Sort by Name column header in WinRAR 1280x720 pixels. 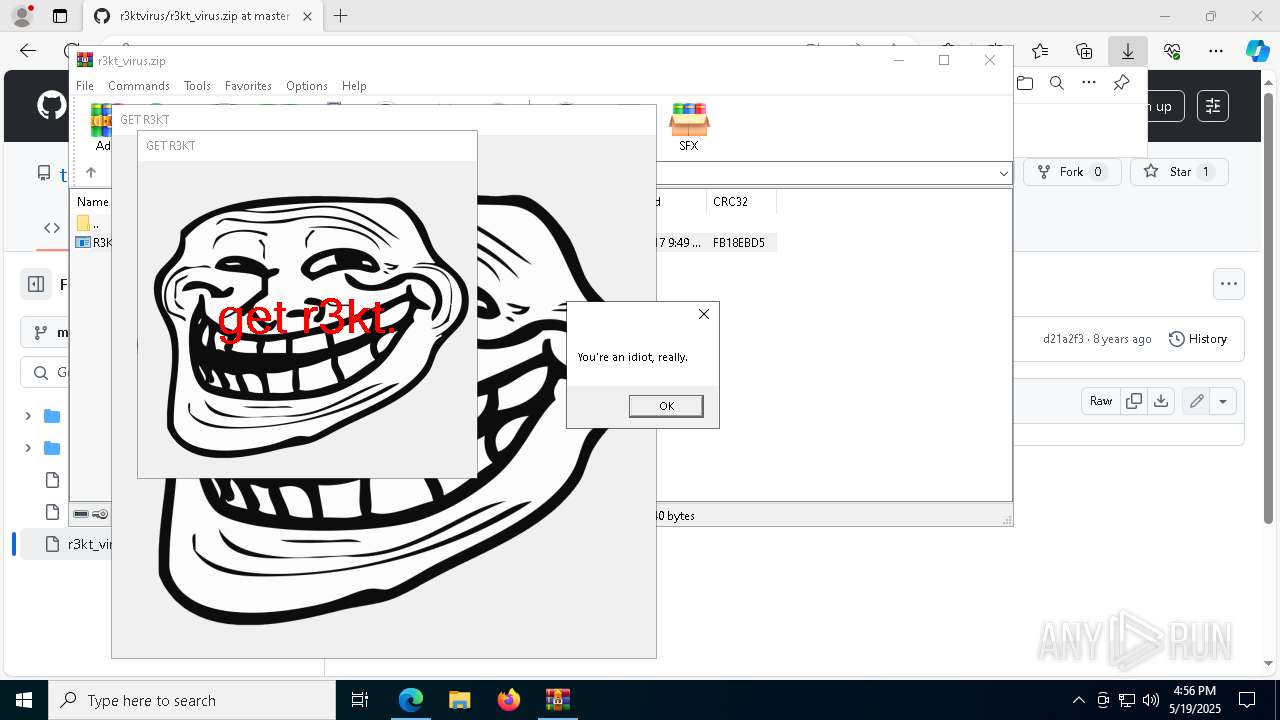click(92, 202)
